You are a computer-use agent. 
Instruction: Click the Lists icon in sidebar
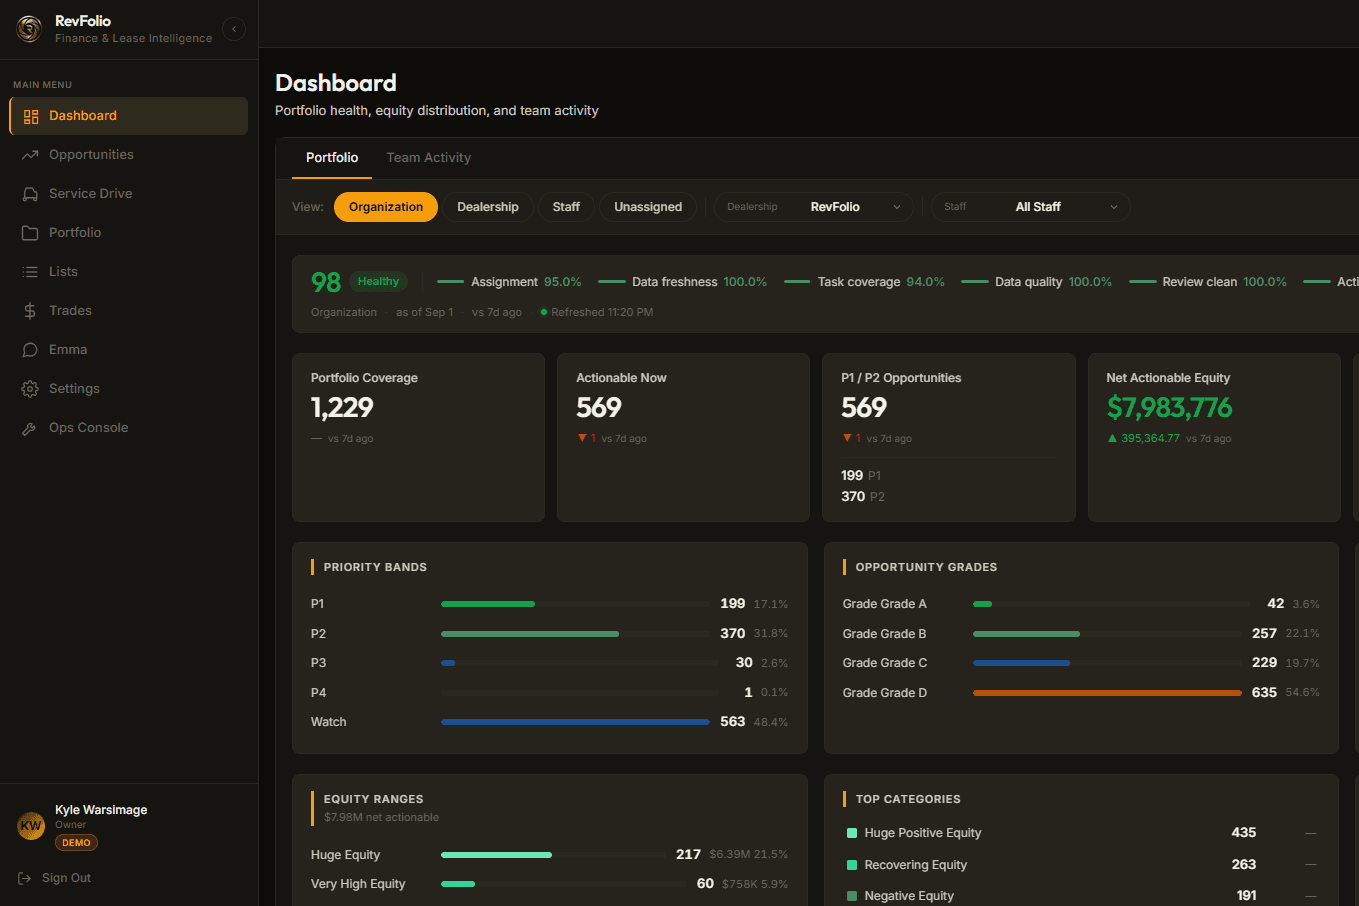coord(30,272)
